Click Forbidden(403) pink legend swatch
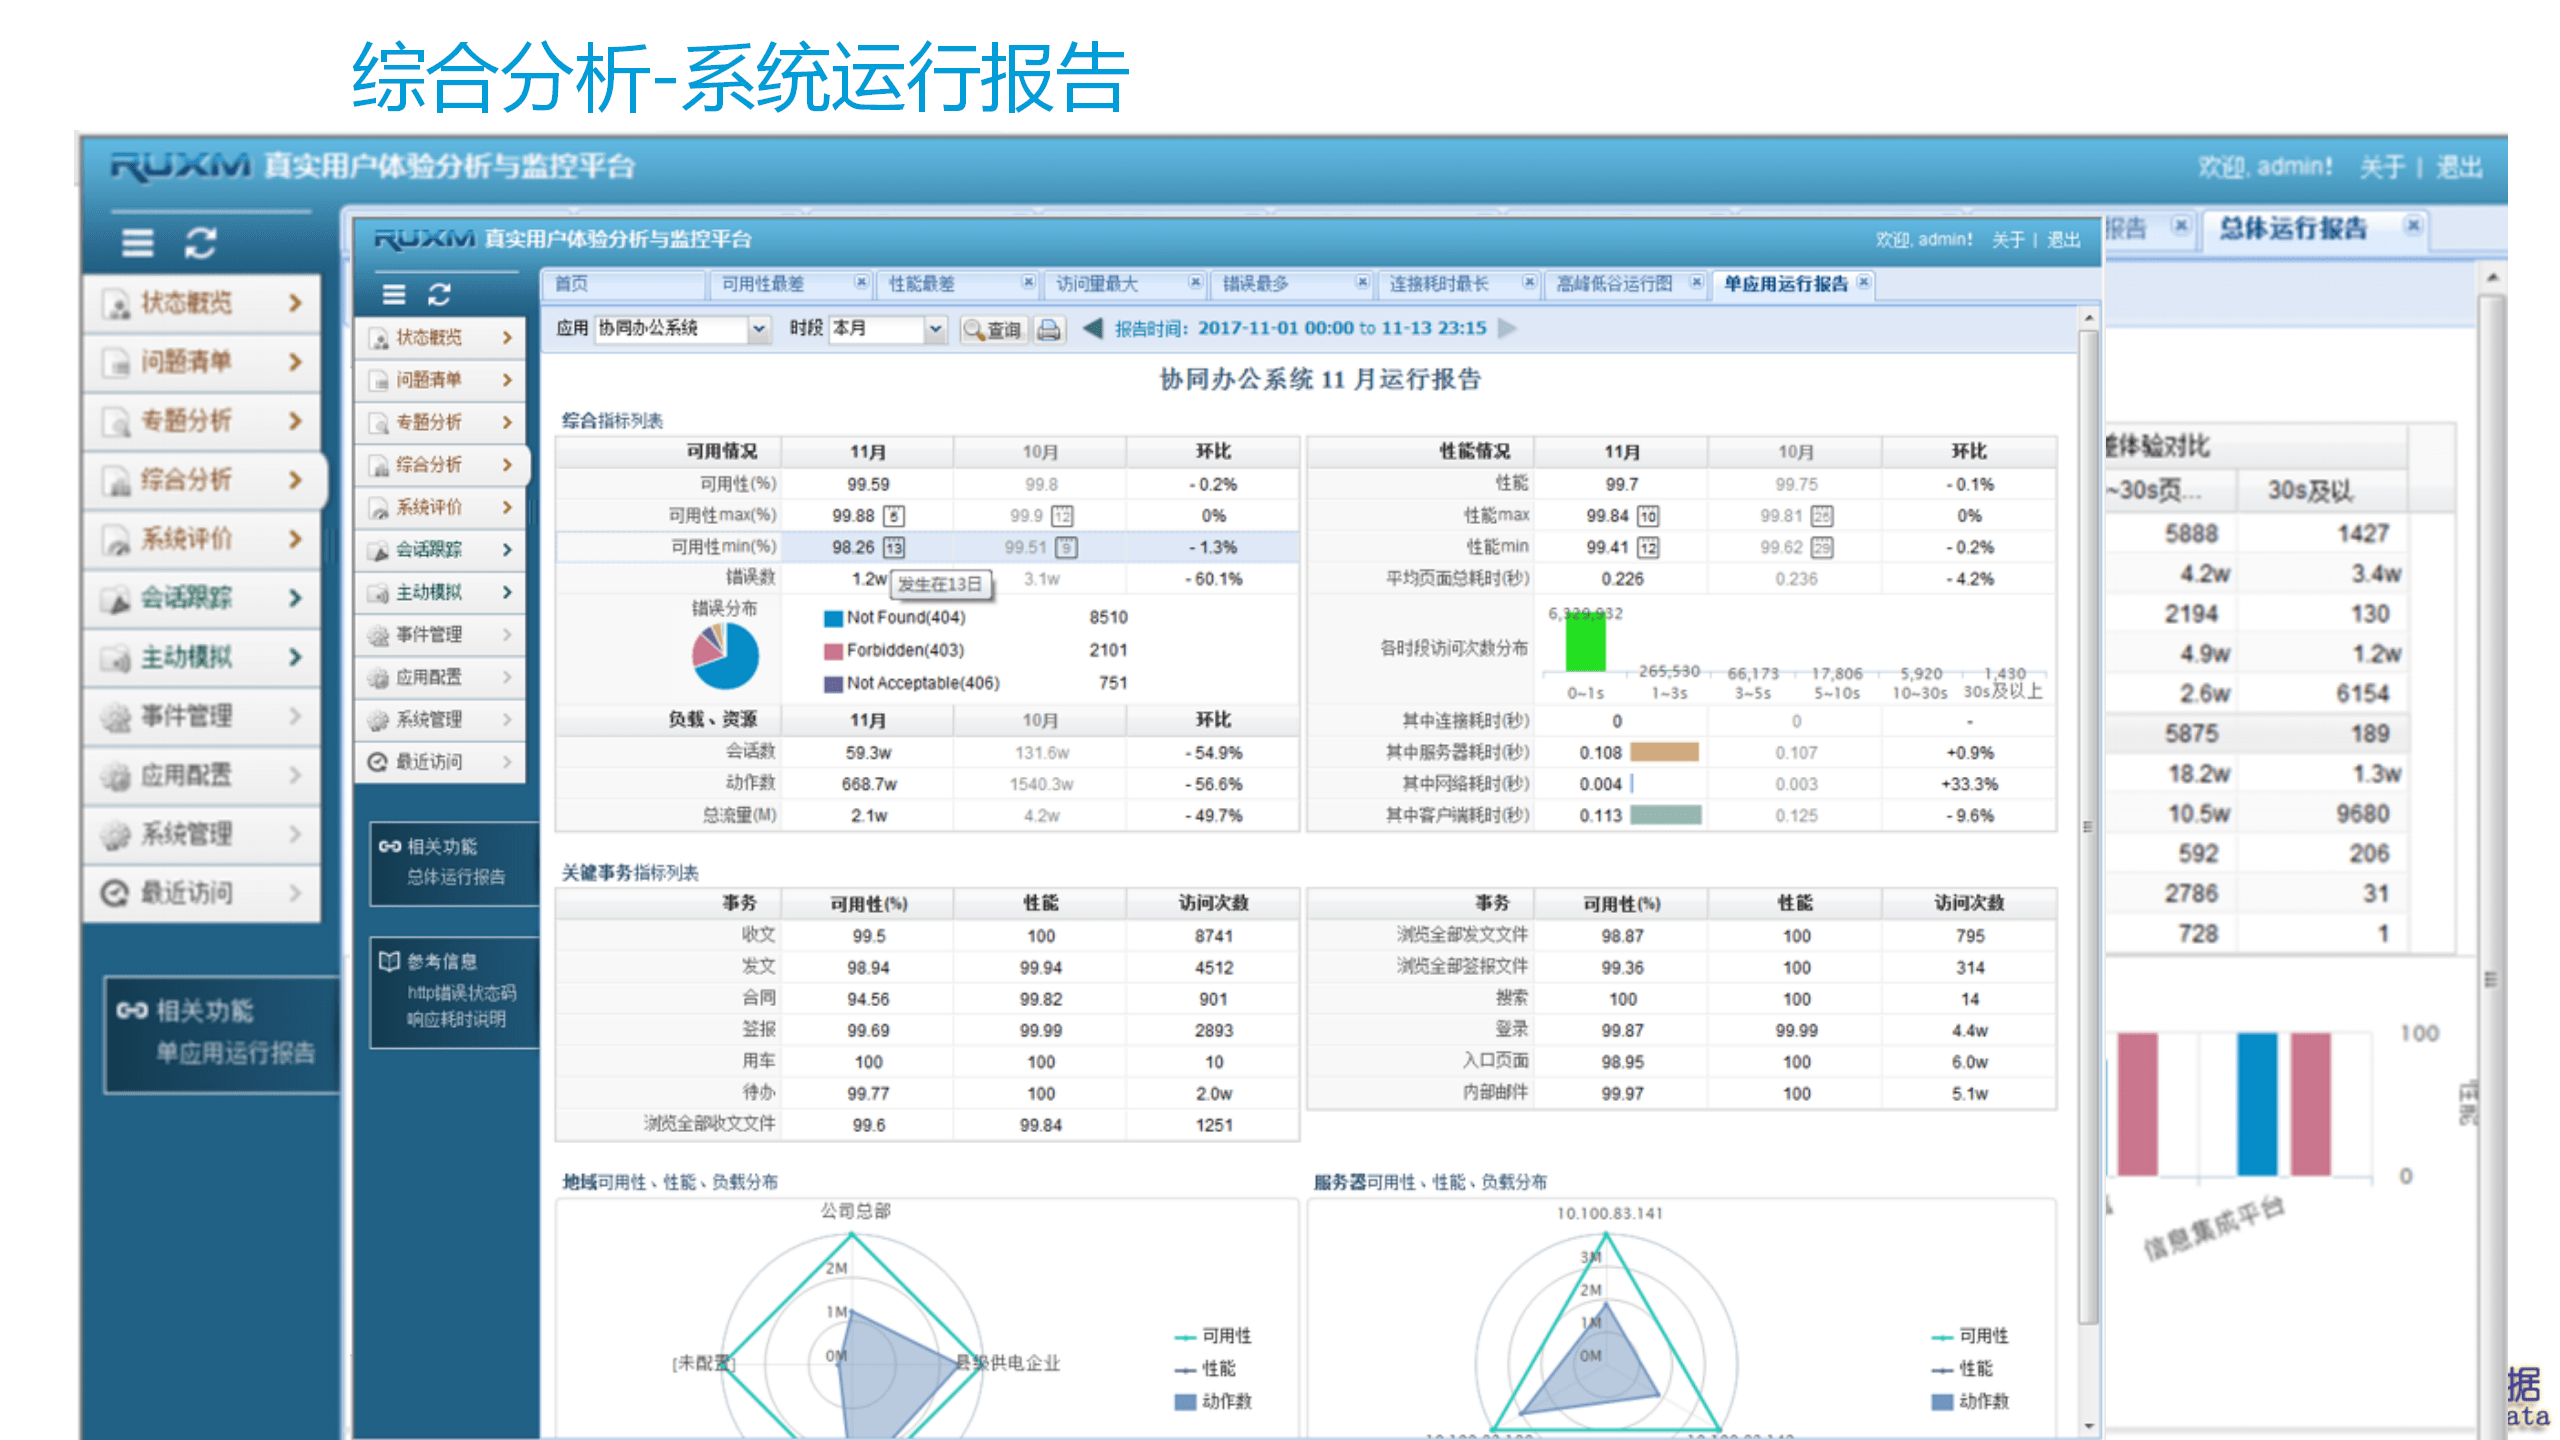This screenshot has width=2560, height=1440. (832, 651)
